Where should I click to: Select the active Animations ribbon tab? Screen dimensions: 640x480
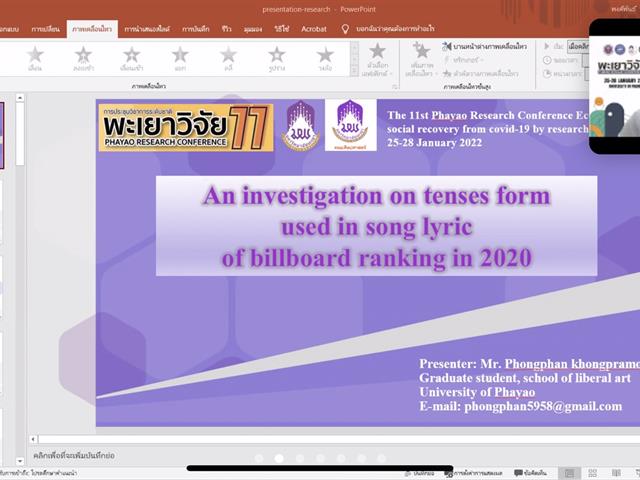(92, 29)
